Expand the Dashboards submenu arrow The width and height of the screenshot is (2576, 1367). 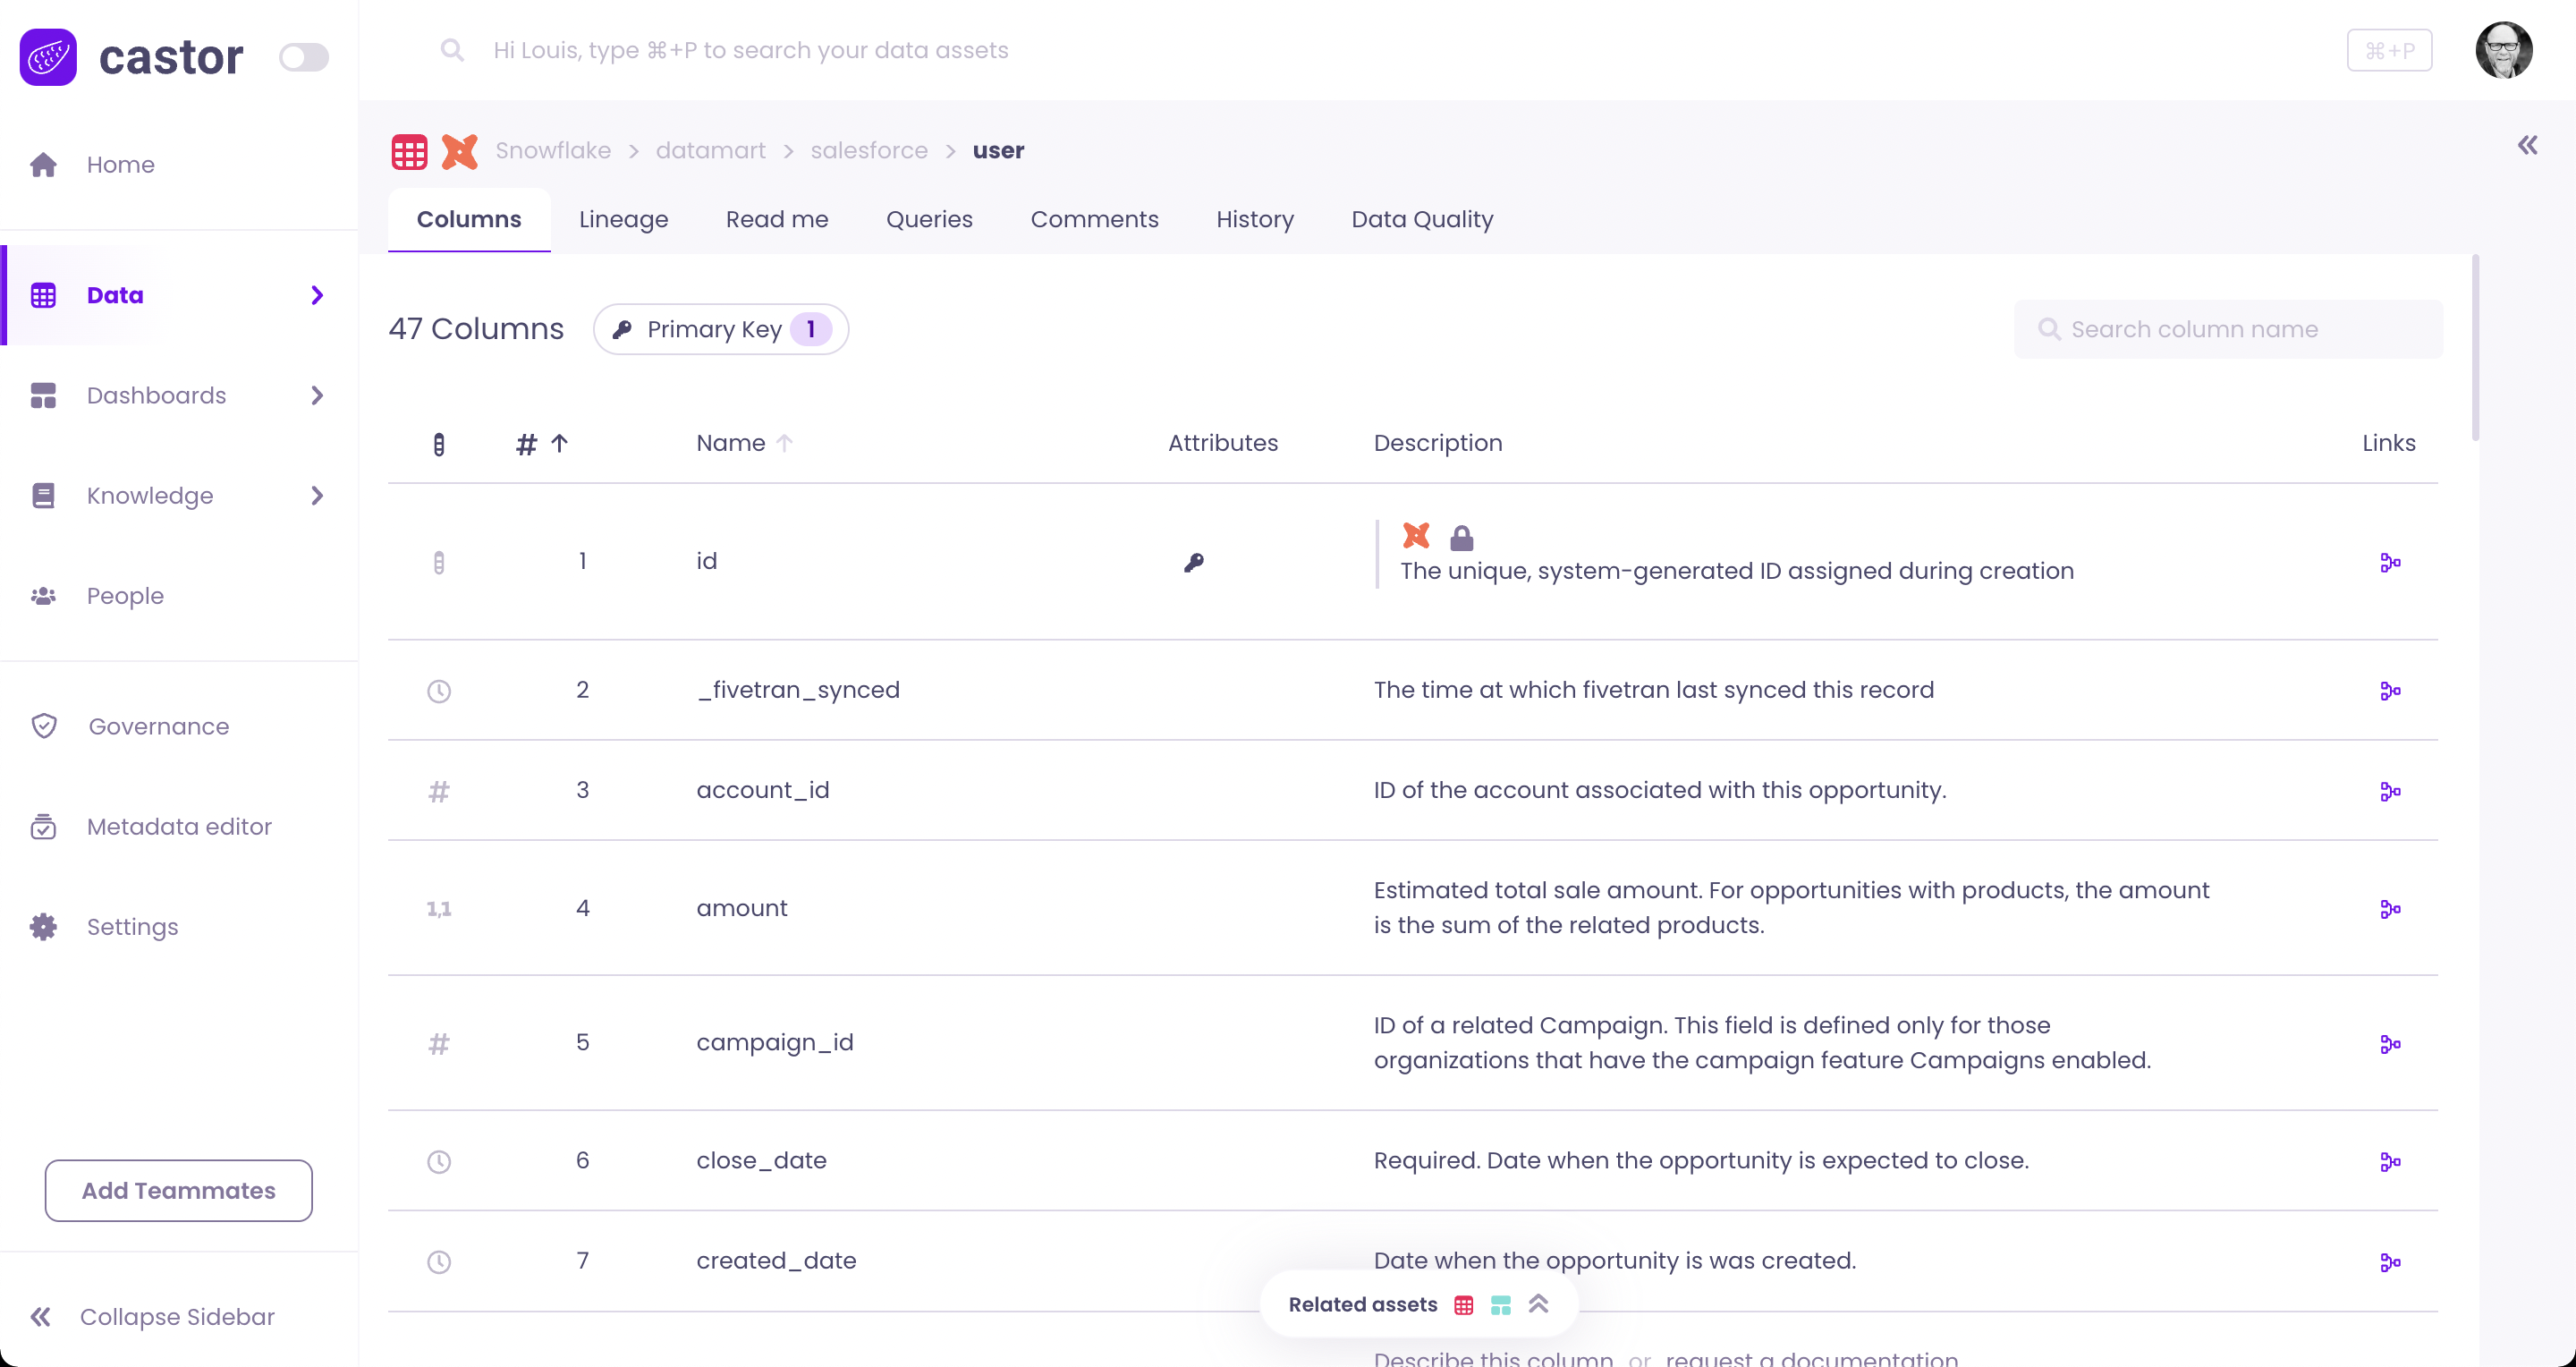coord(317,396)
